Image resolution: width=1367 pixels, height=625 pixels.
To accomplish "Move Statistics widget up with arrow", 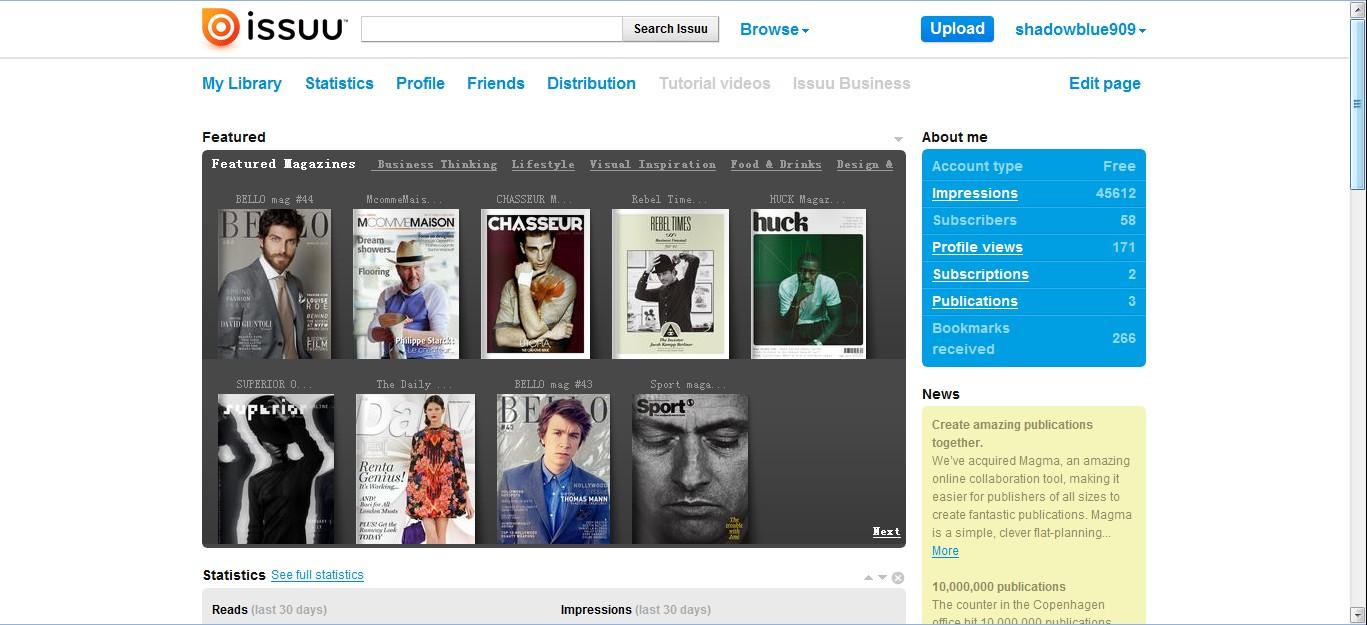I will [x=868, y=578].
